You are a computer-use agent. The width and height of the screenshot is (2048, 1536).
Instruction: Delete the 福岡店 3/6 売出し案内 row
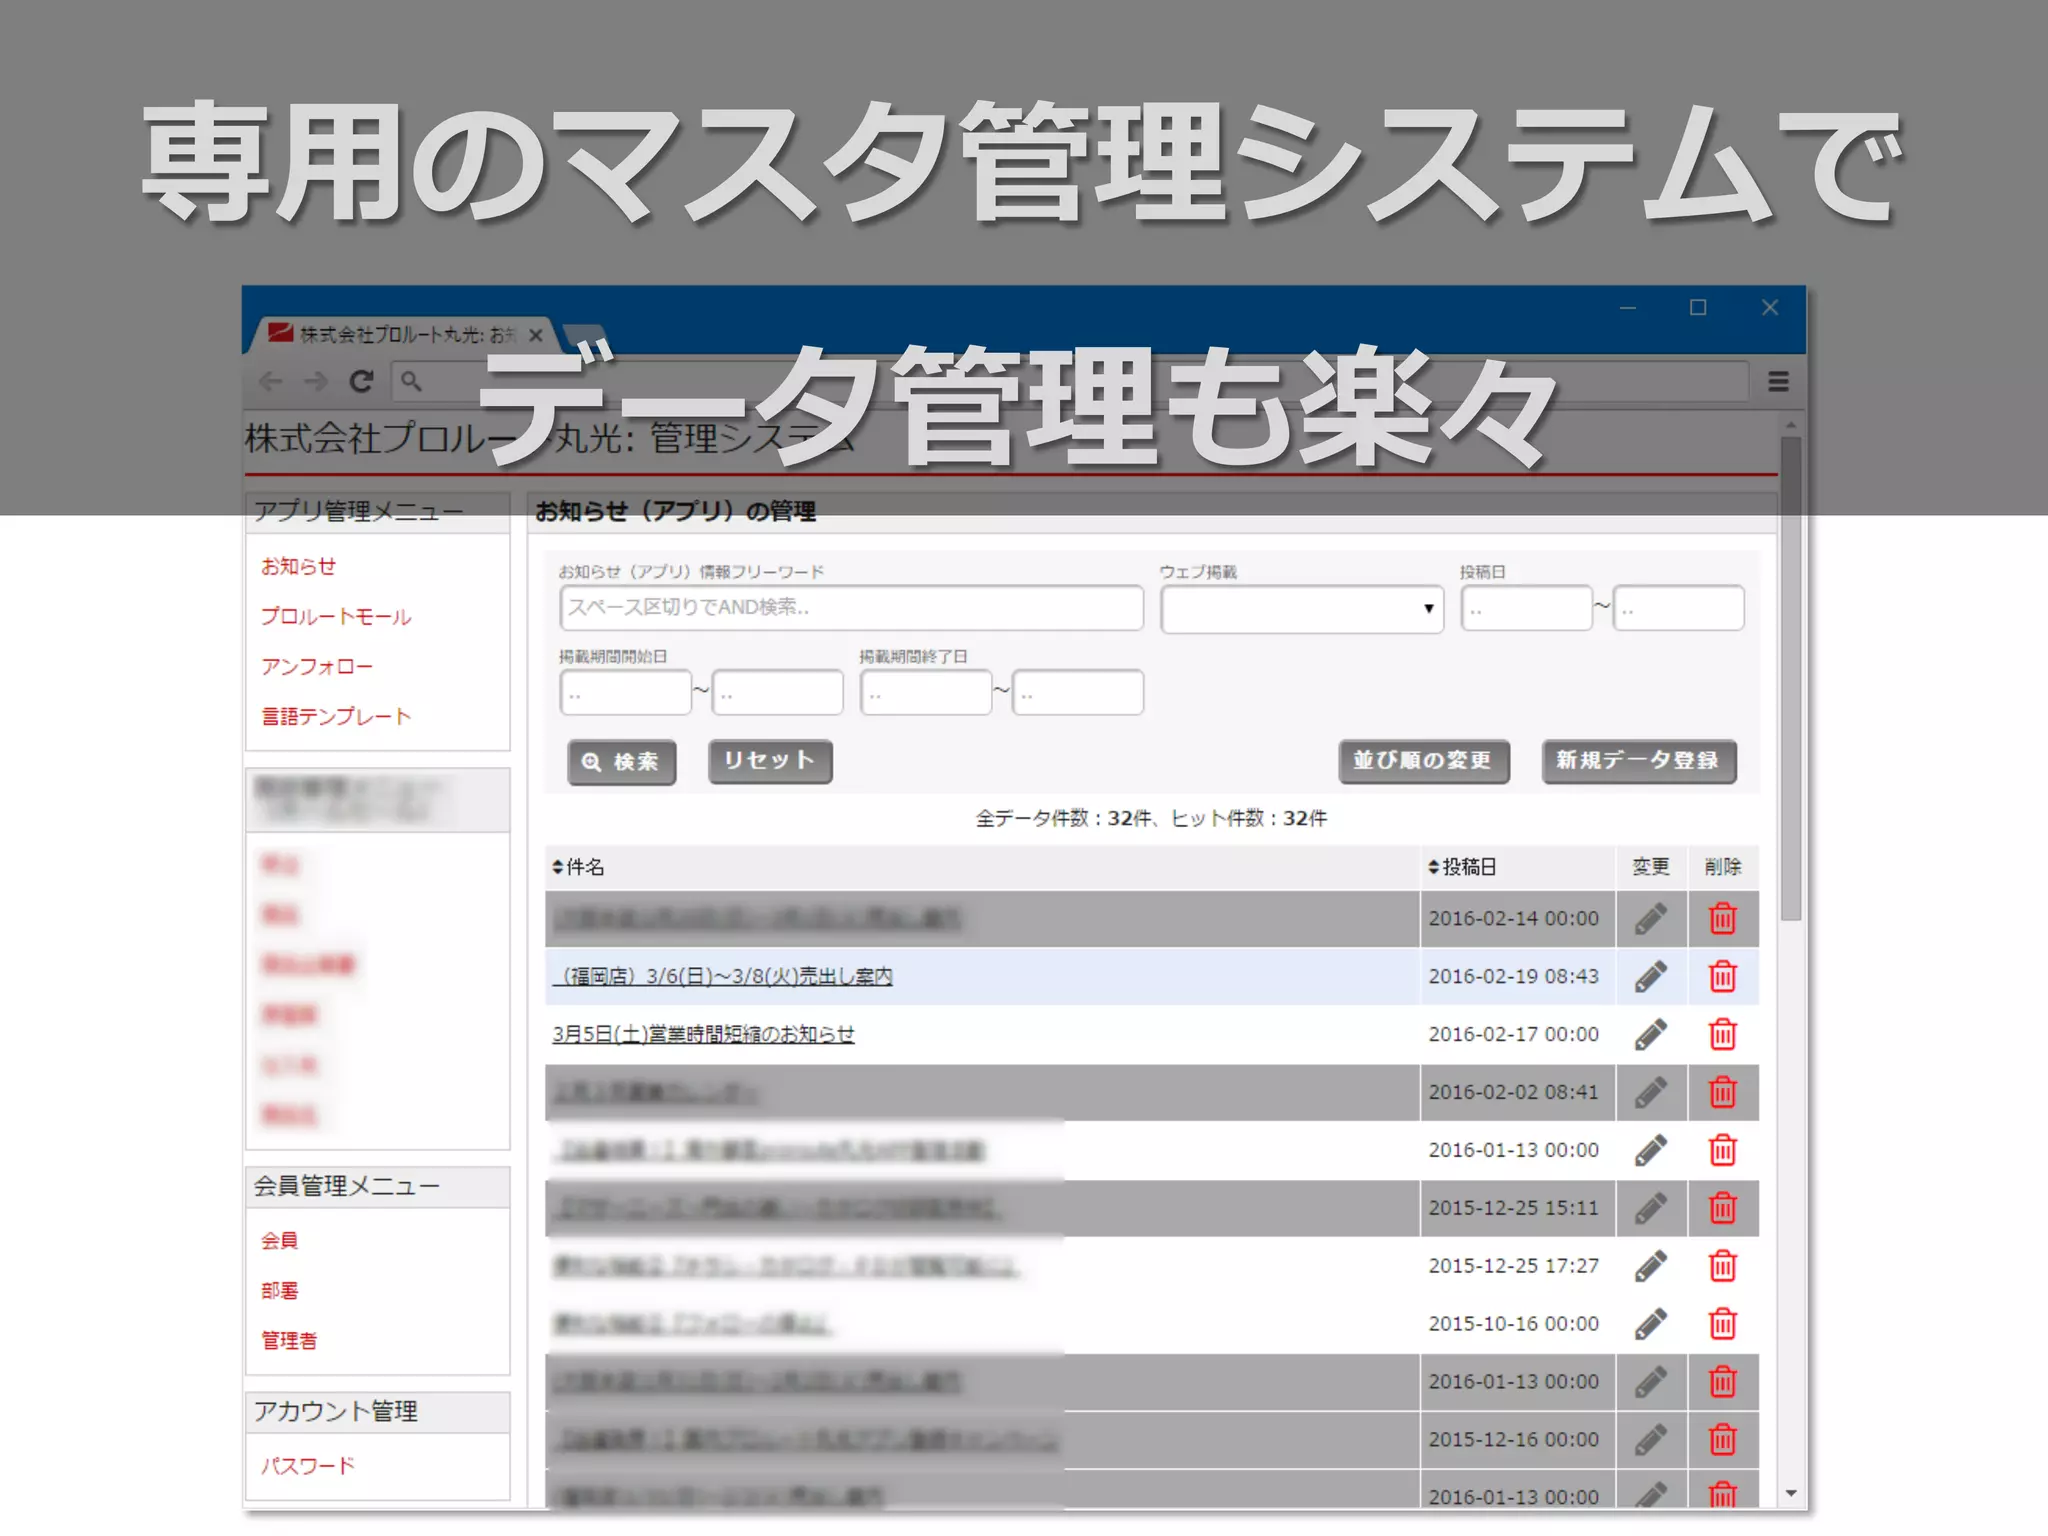coord(1722,976)
